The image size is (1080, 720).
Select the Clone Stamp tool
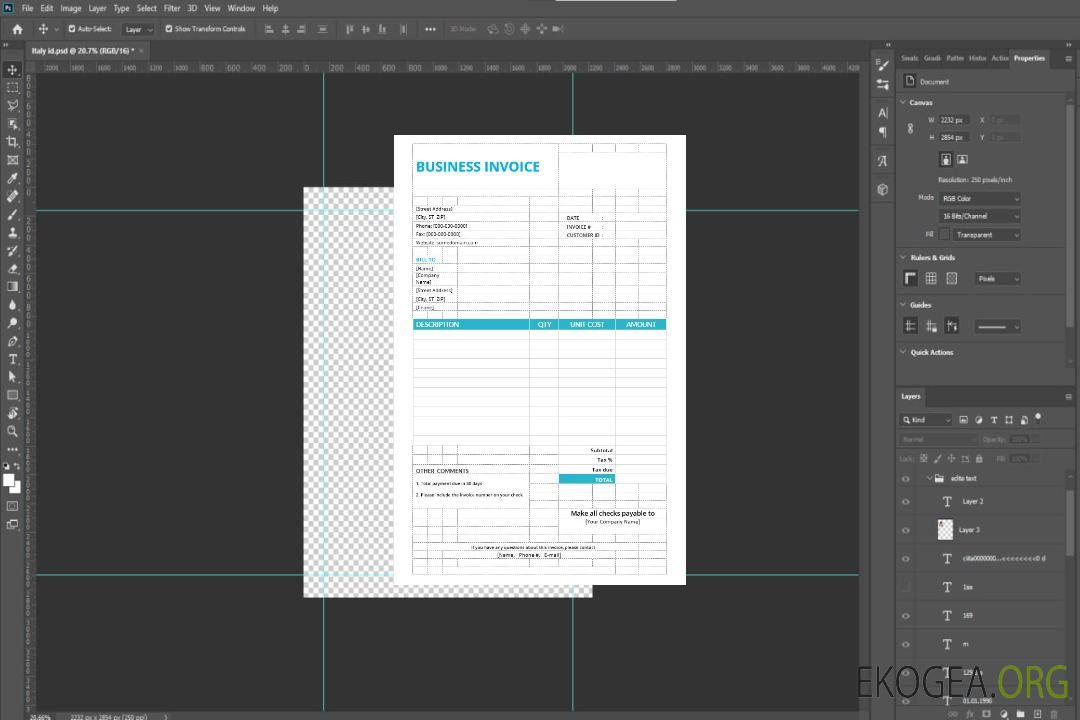[x=12, y=233]
